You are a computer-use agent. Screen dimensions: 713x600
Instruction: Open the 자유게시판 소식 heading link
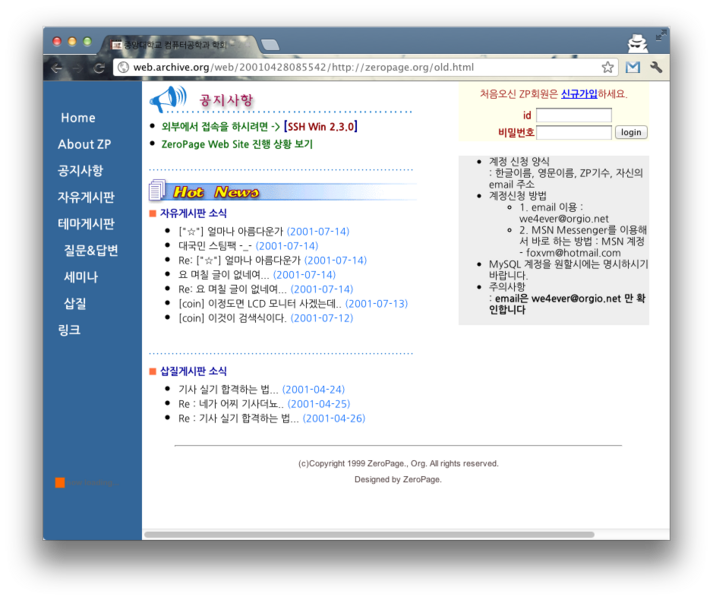[193, 213]
